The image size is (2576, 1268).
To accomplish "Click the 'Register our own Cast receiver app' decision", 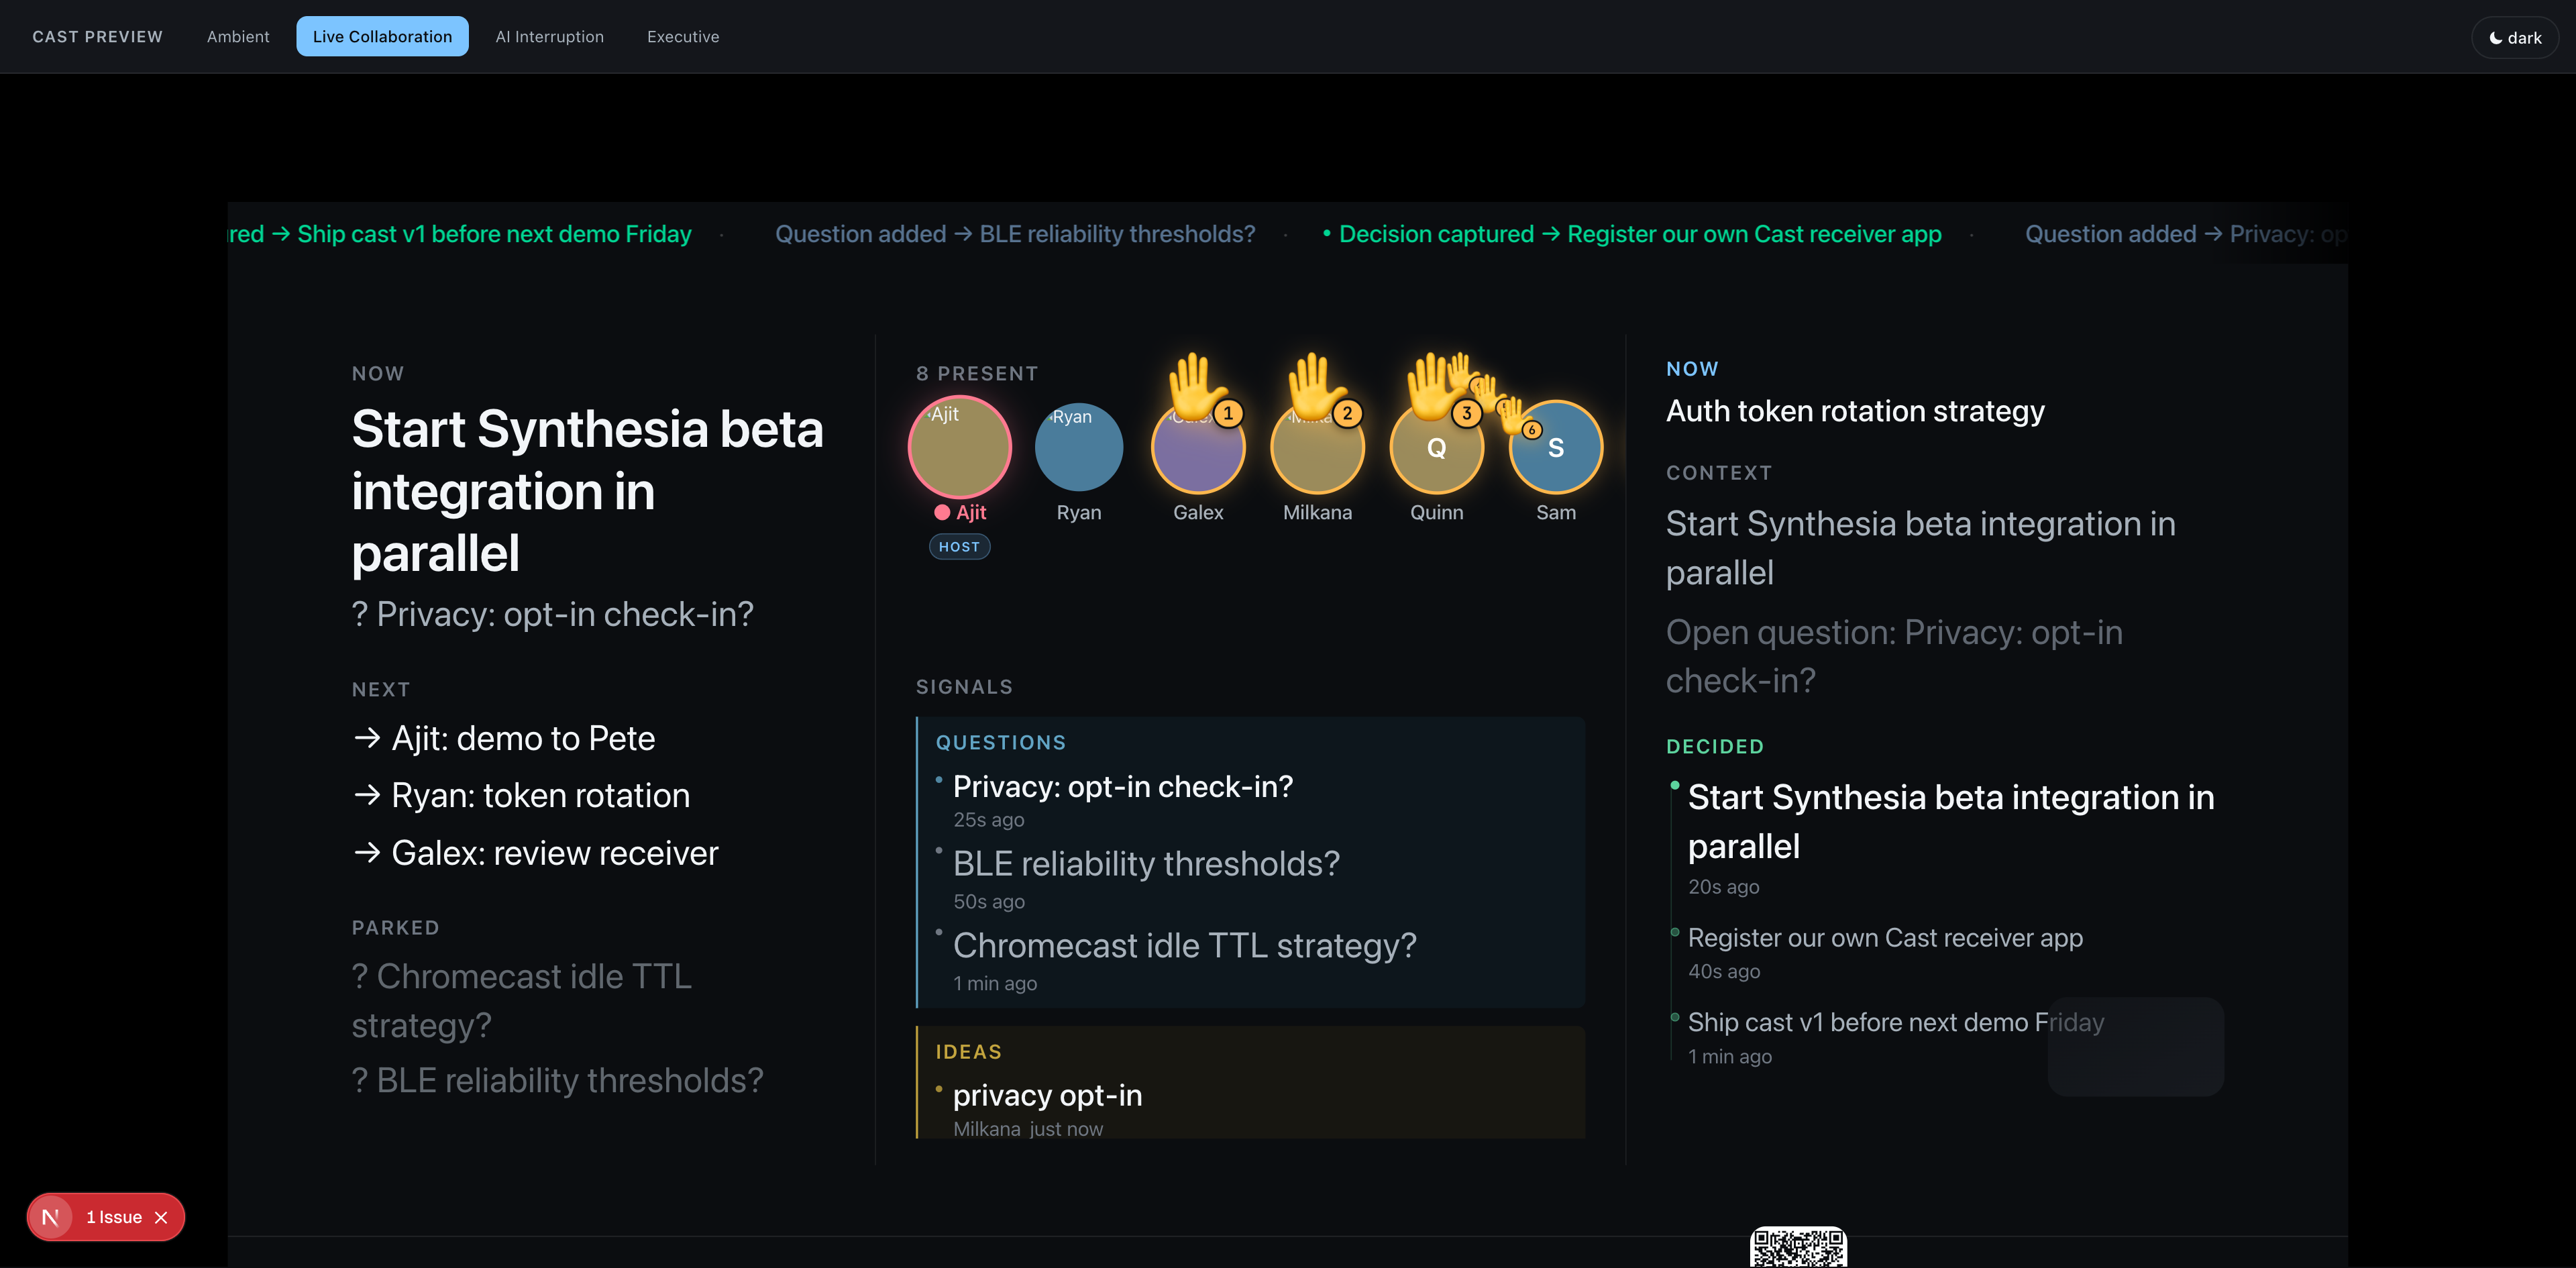I will click(x=1885, y=938).
